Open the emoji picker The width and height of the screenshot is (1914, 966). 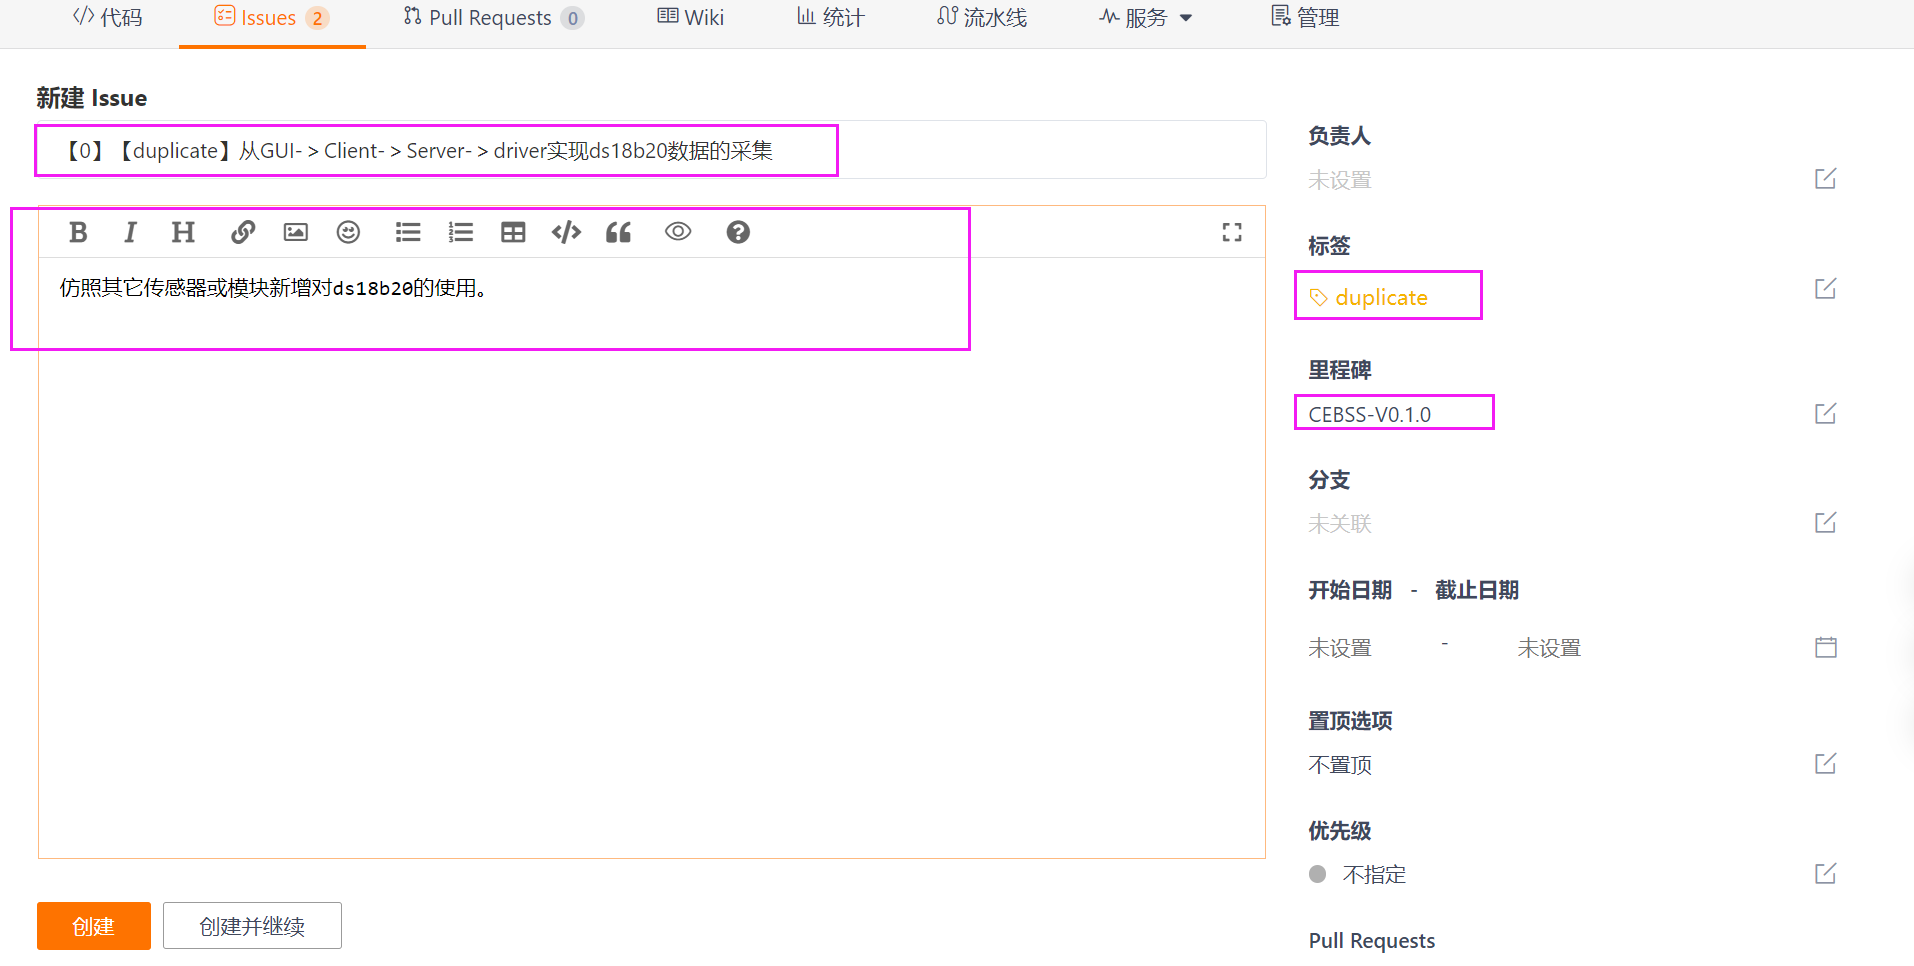[x=348, y=232]
